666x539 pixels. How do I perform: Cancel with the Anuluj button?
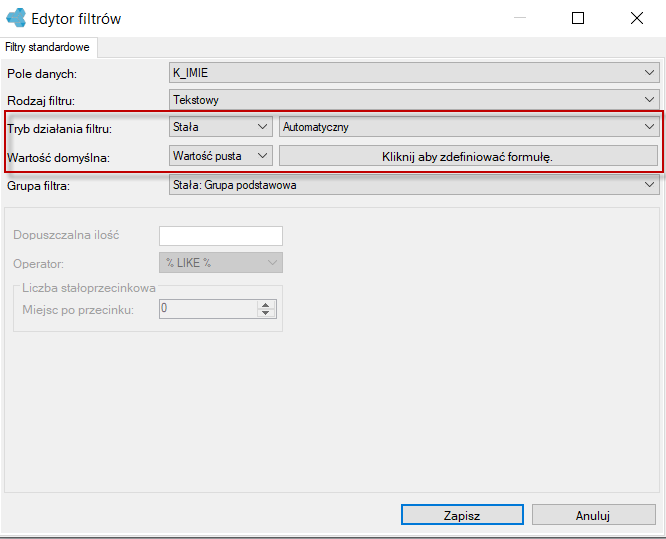(x=593, y=515)
